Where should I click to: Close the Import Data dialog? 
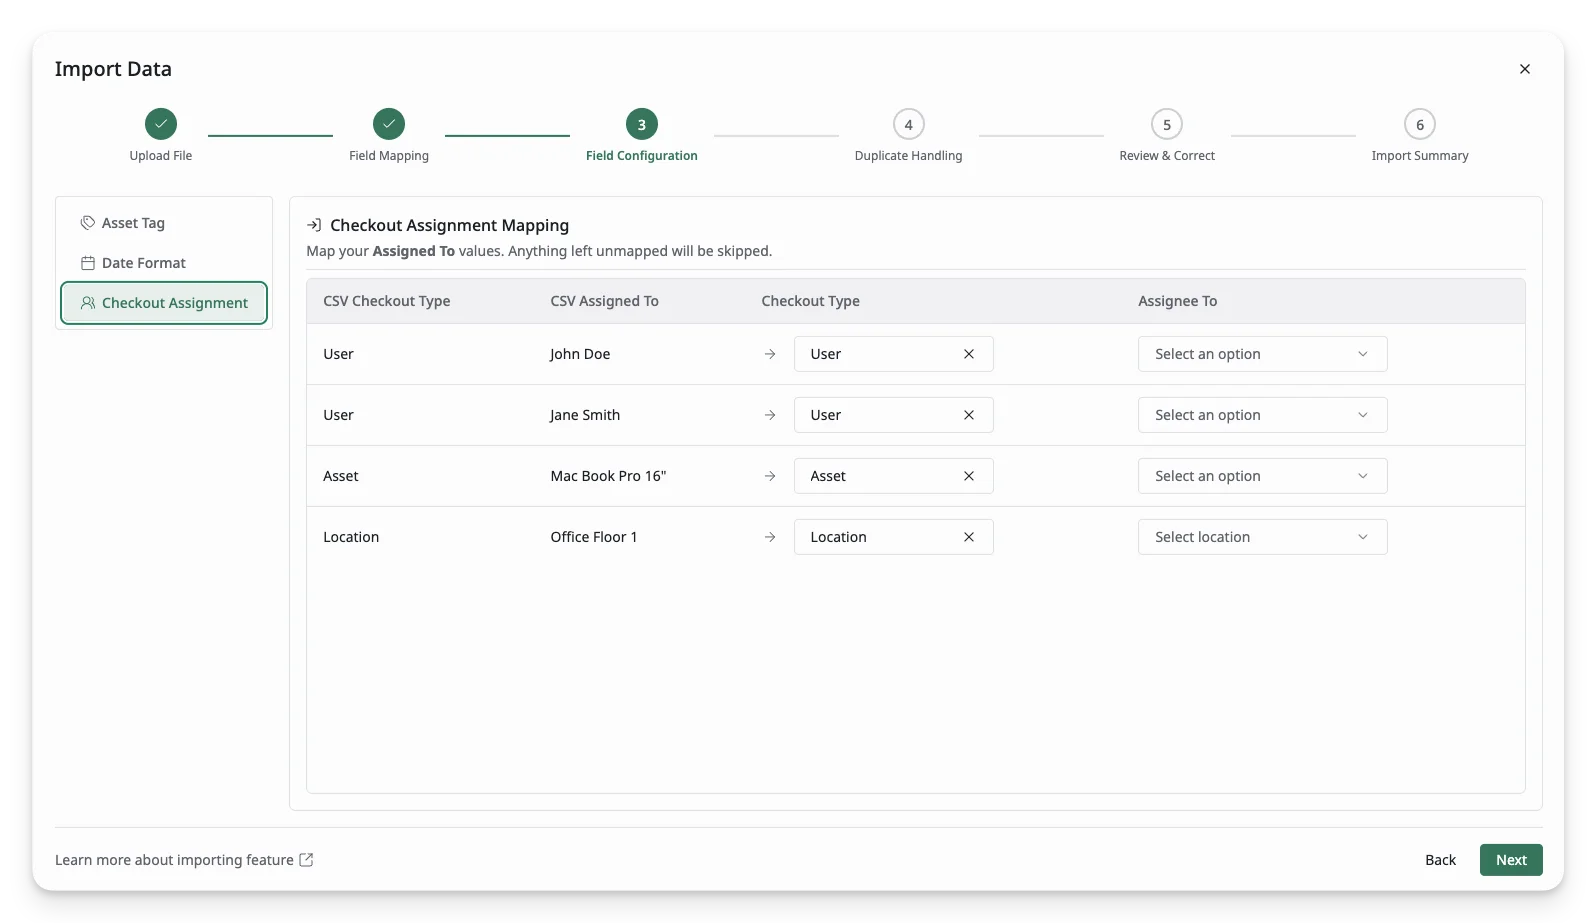point(1524,69)
